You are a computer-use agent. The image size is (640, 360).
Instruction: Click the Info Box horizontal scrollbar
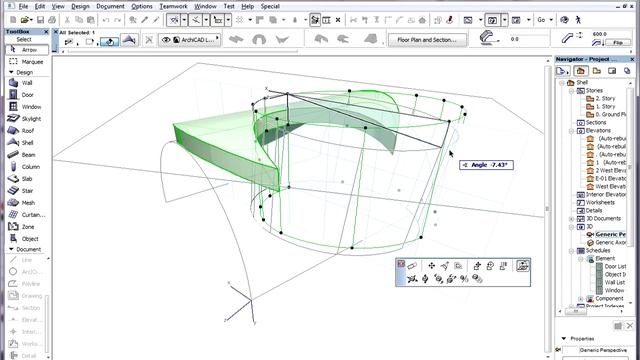tap(183, 51)
